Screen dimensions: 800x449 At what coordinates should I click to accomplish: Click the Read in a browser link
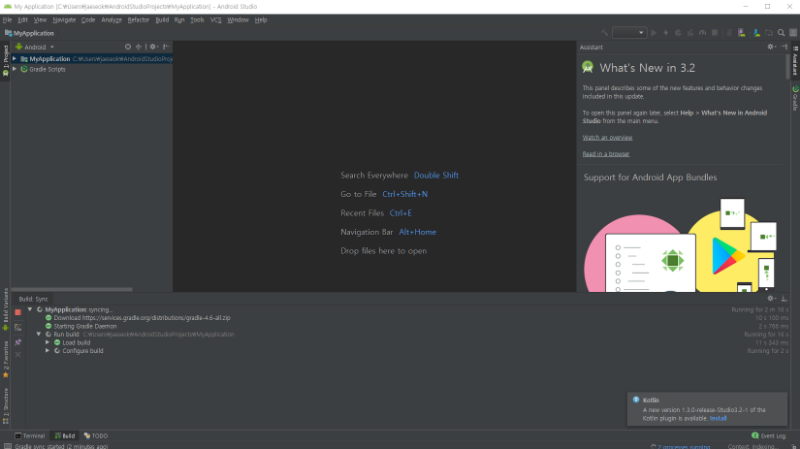606,154
